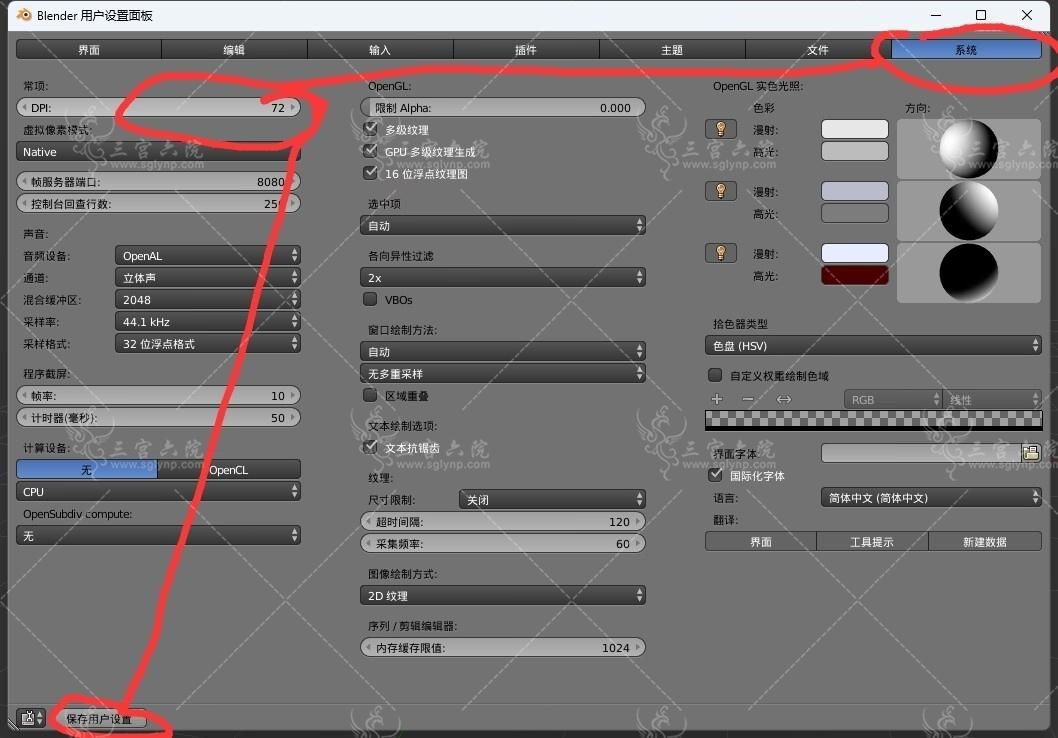
Task: Open the dark red 高光 color swatch
Action: click(855, 275)
